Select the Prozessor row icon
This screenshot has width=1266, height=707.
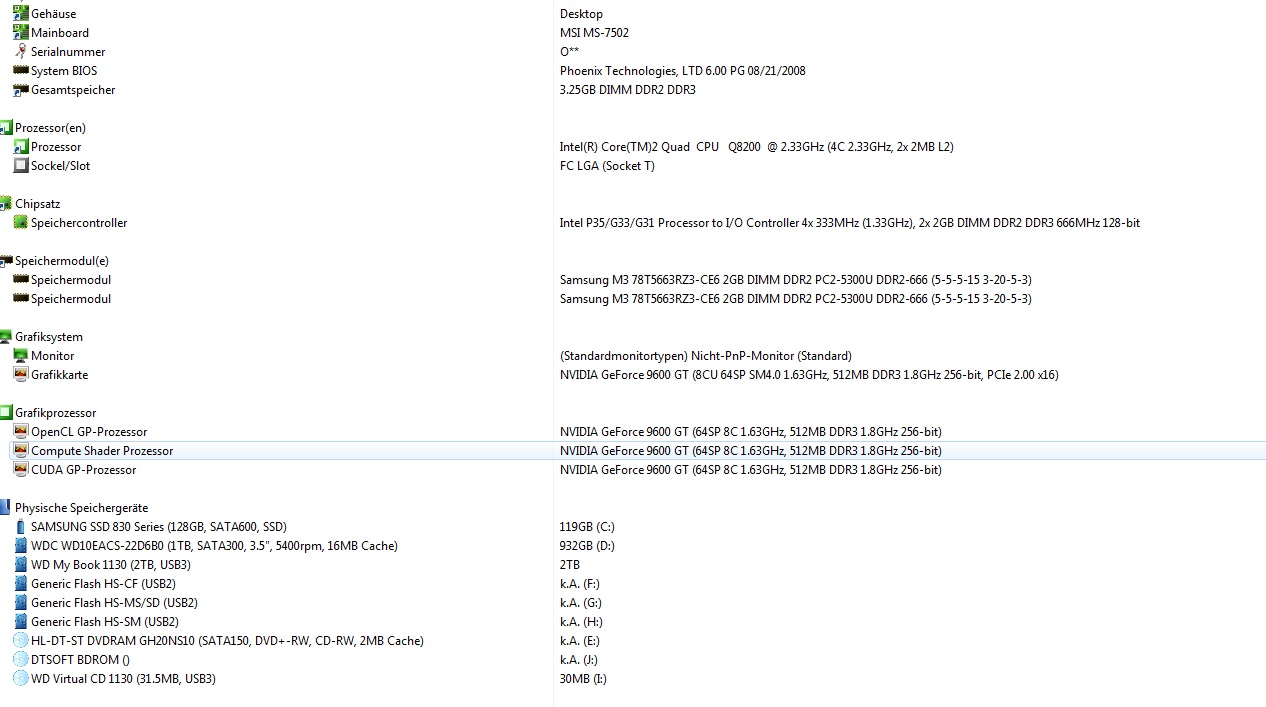[21, 147]
